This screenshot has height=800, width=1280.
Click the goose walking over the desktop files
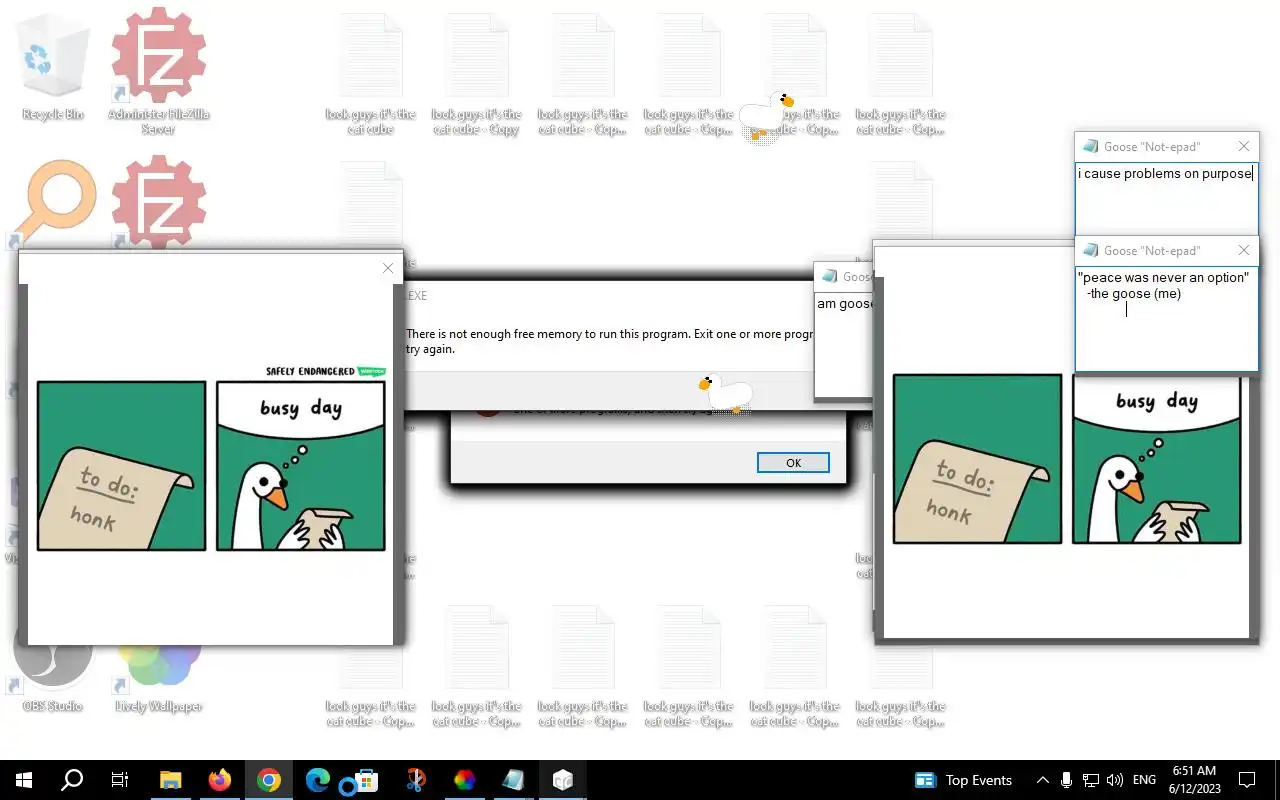[x=766, y=115]
